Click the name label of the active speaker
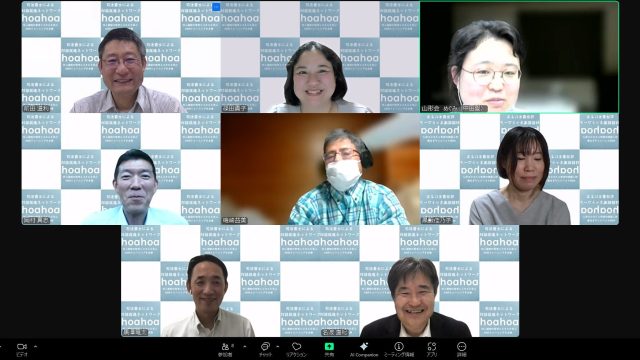The width and height of the screenshot is (640, 360). 453,109
